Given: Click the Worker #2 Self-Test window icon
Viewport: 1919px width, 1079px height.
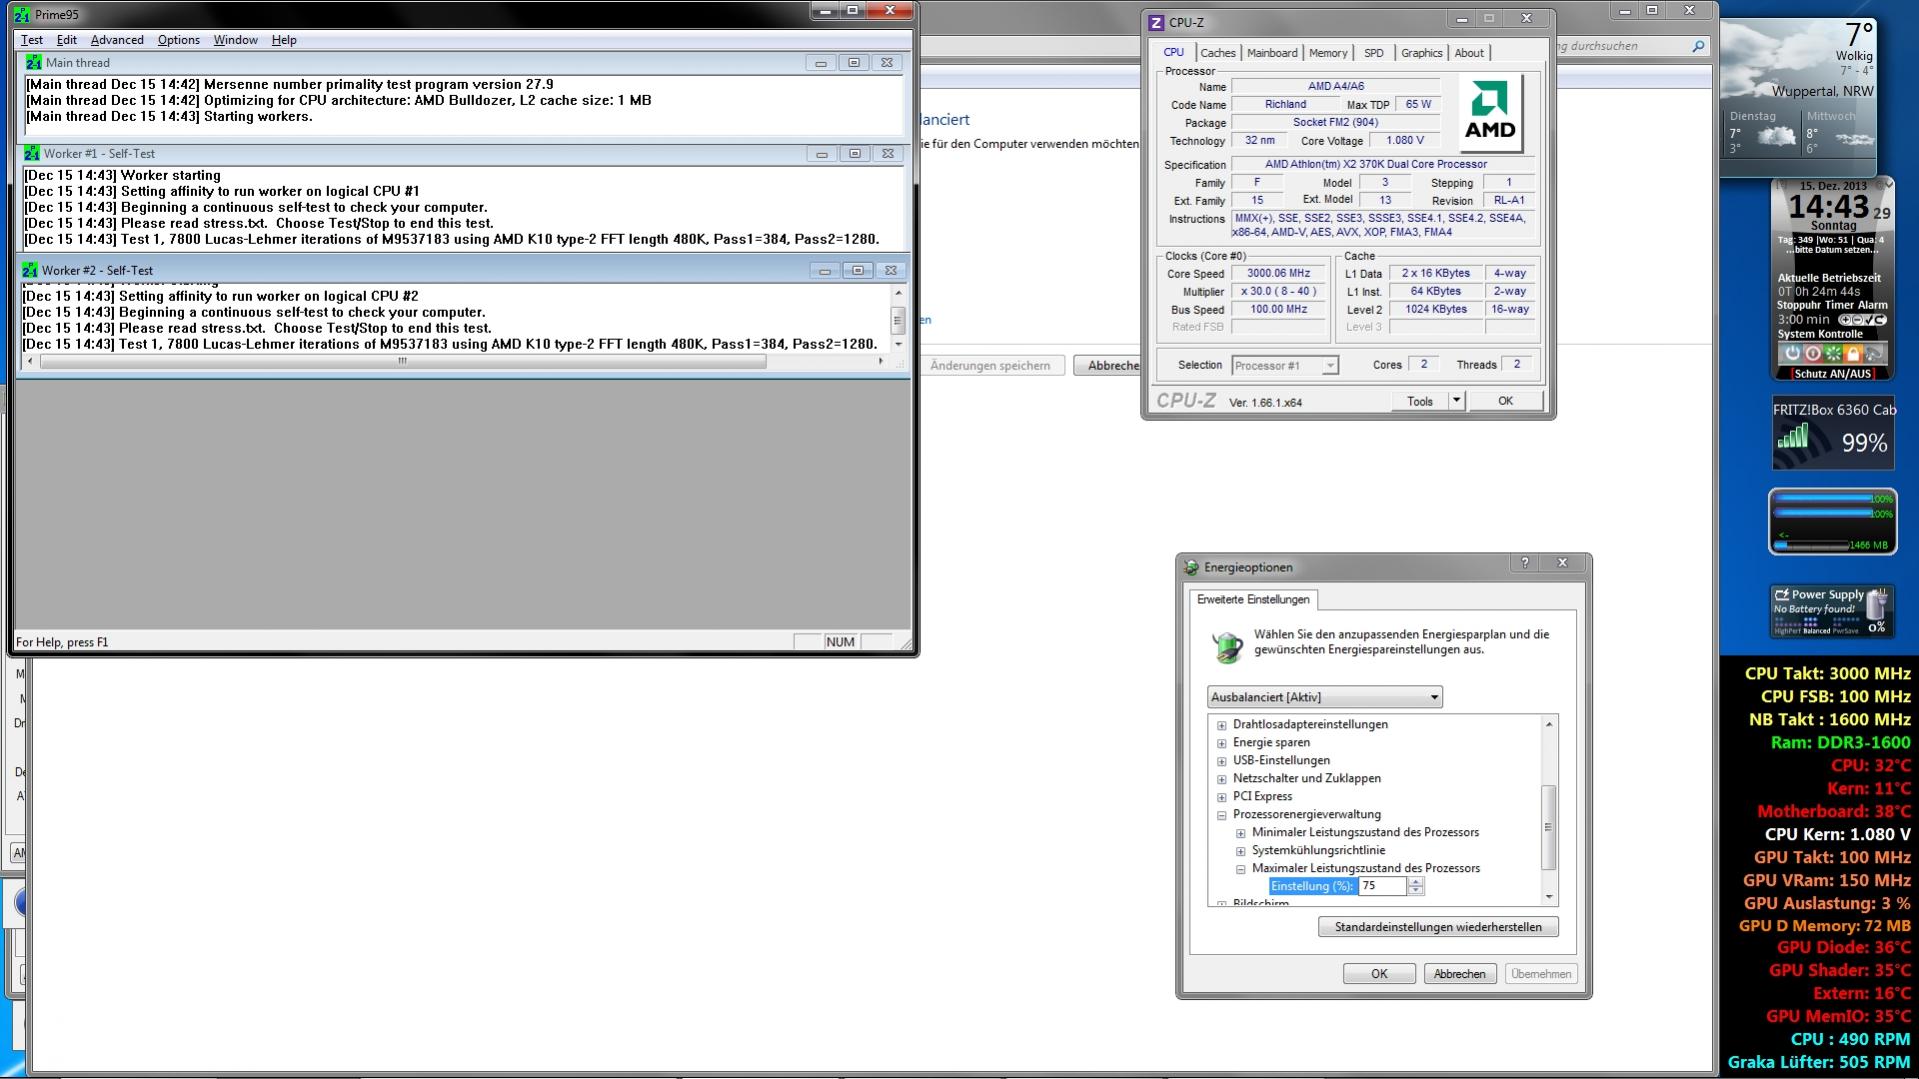Looking at the screenshot, I should point(30,270).
